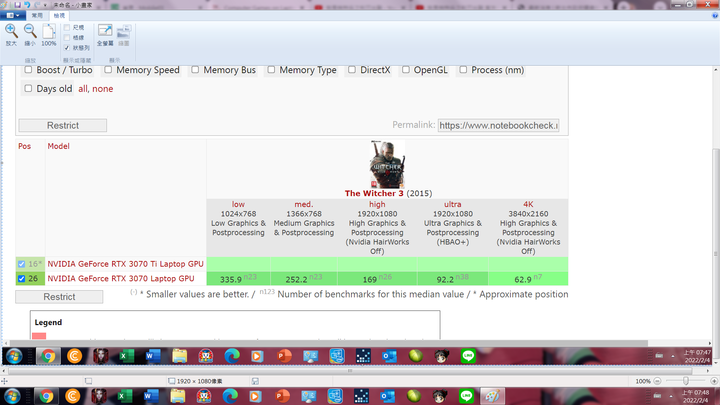This screenshot has height=405, width=720.
Task: Click the Pos column header
Action: coord(24,146)
